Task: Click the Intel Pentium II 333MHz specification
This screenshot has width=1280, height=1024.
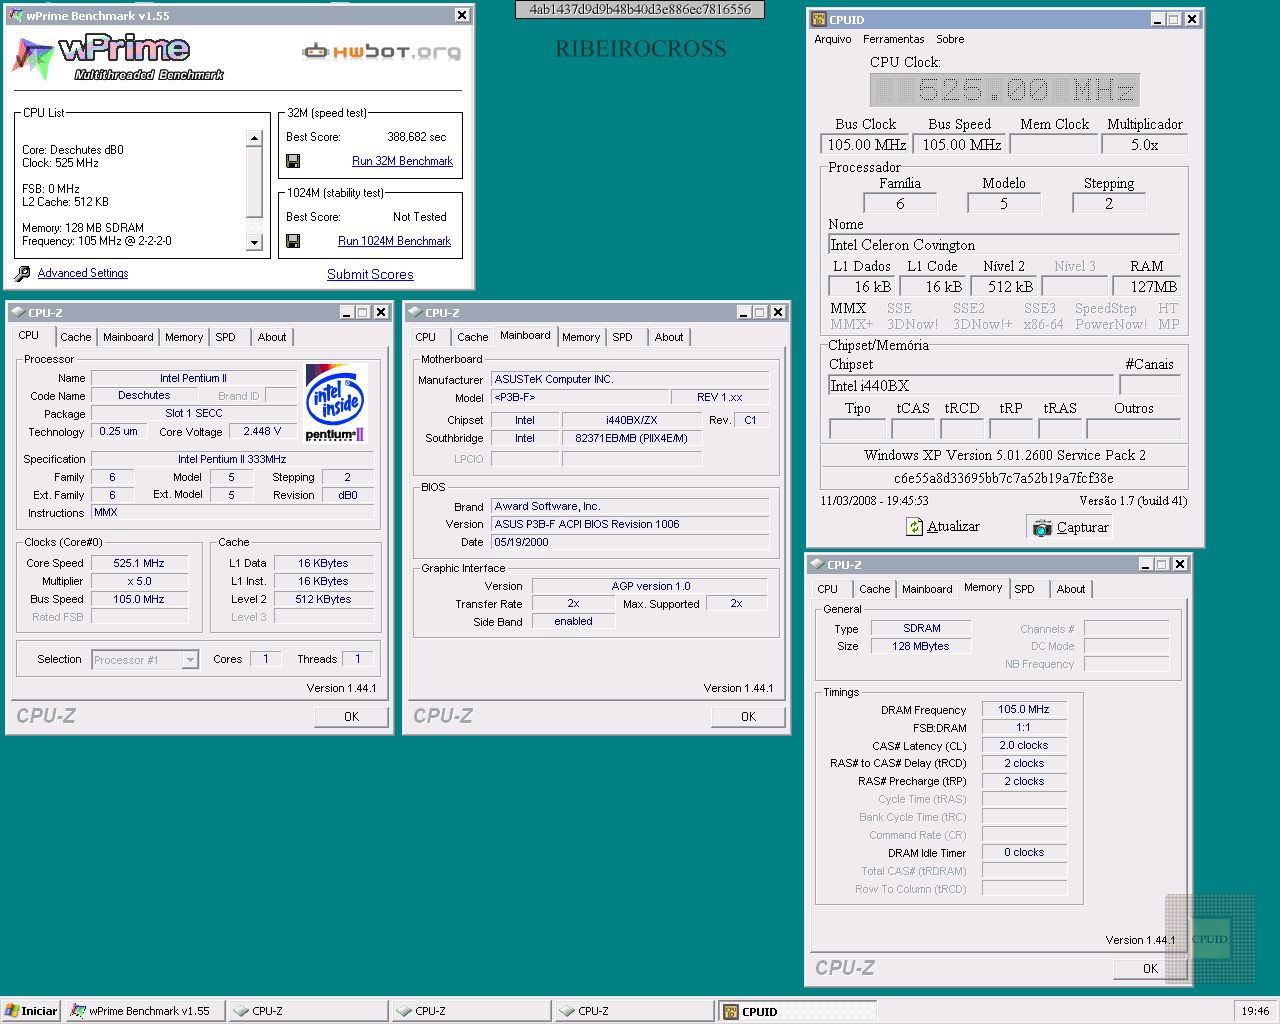Action: pyautogui.click(x=232, y=459)
